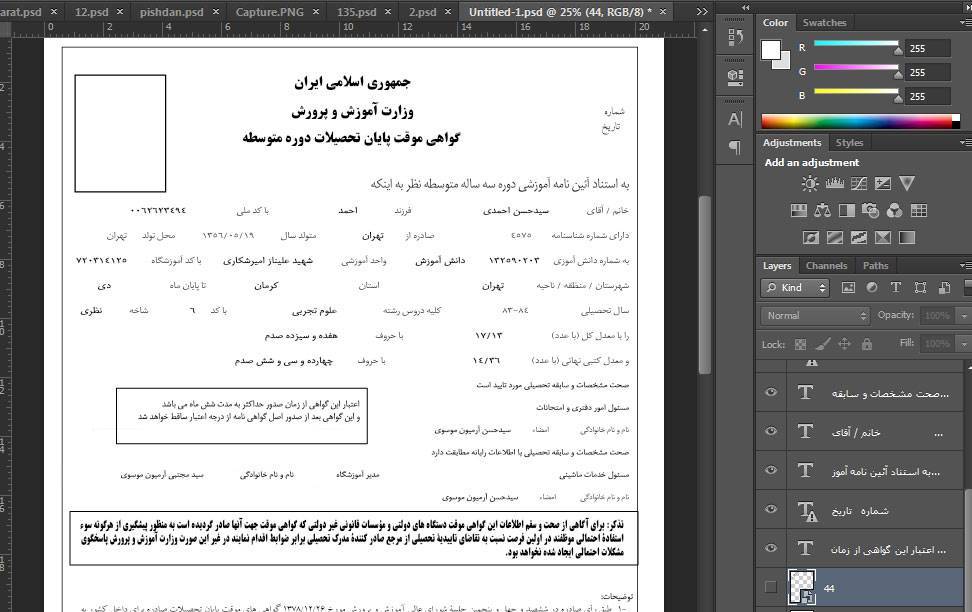
Task: Lock all layer attributes with padlock
Action: pos(867,344)
